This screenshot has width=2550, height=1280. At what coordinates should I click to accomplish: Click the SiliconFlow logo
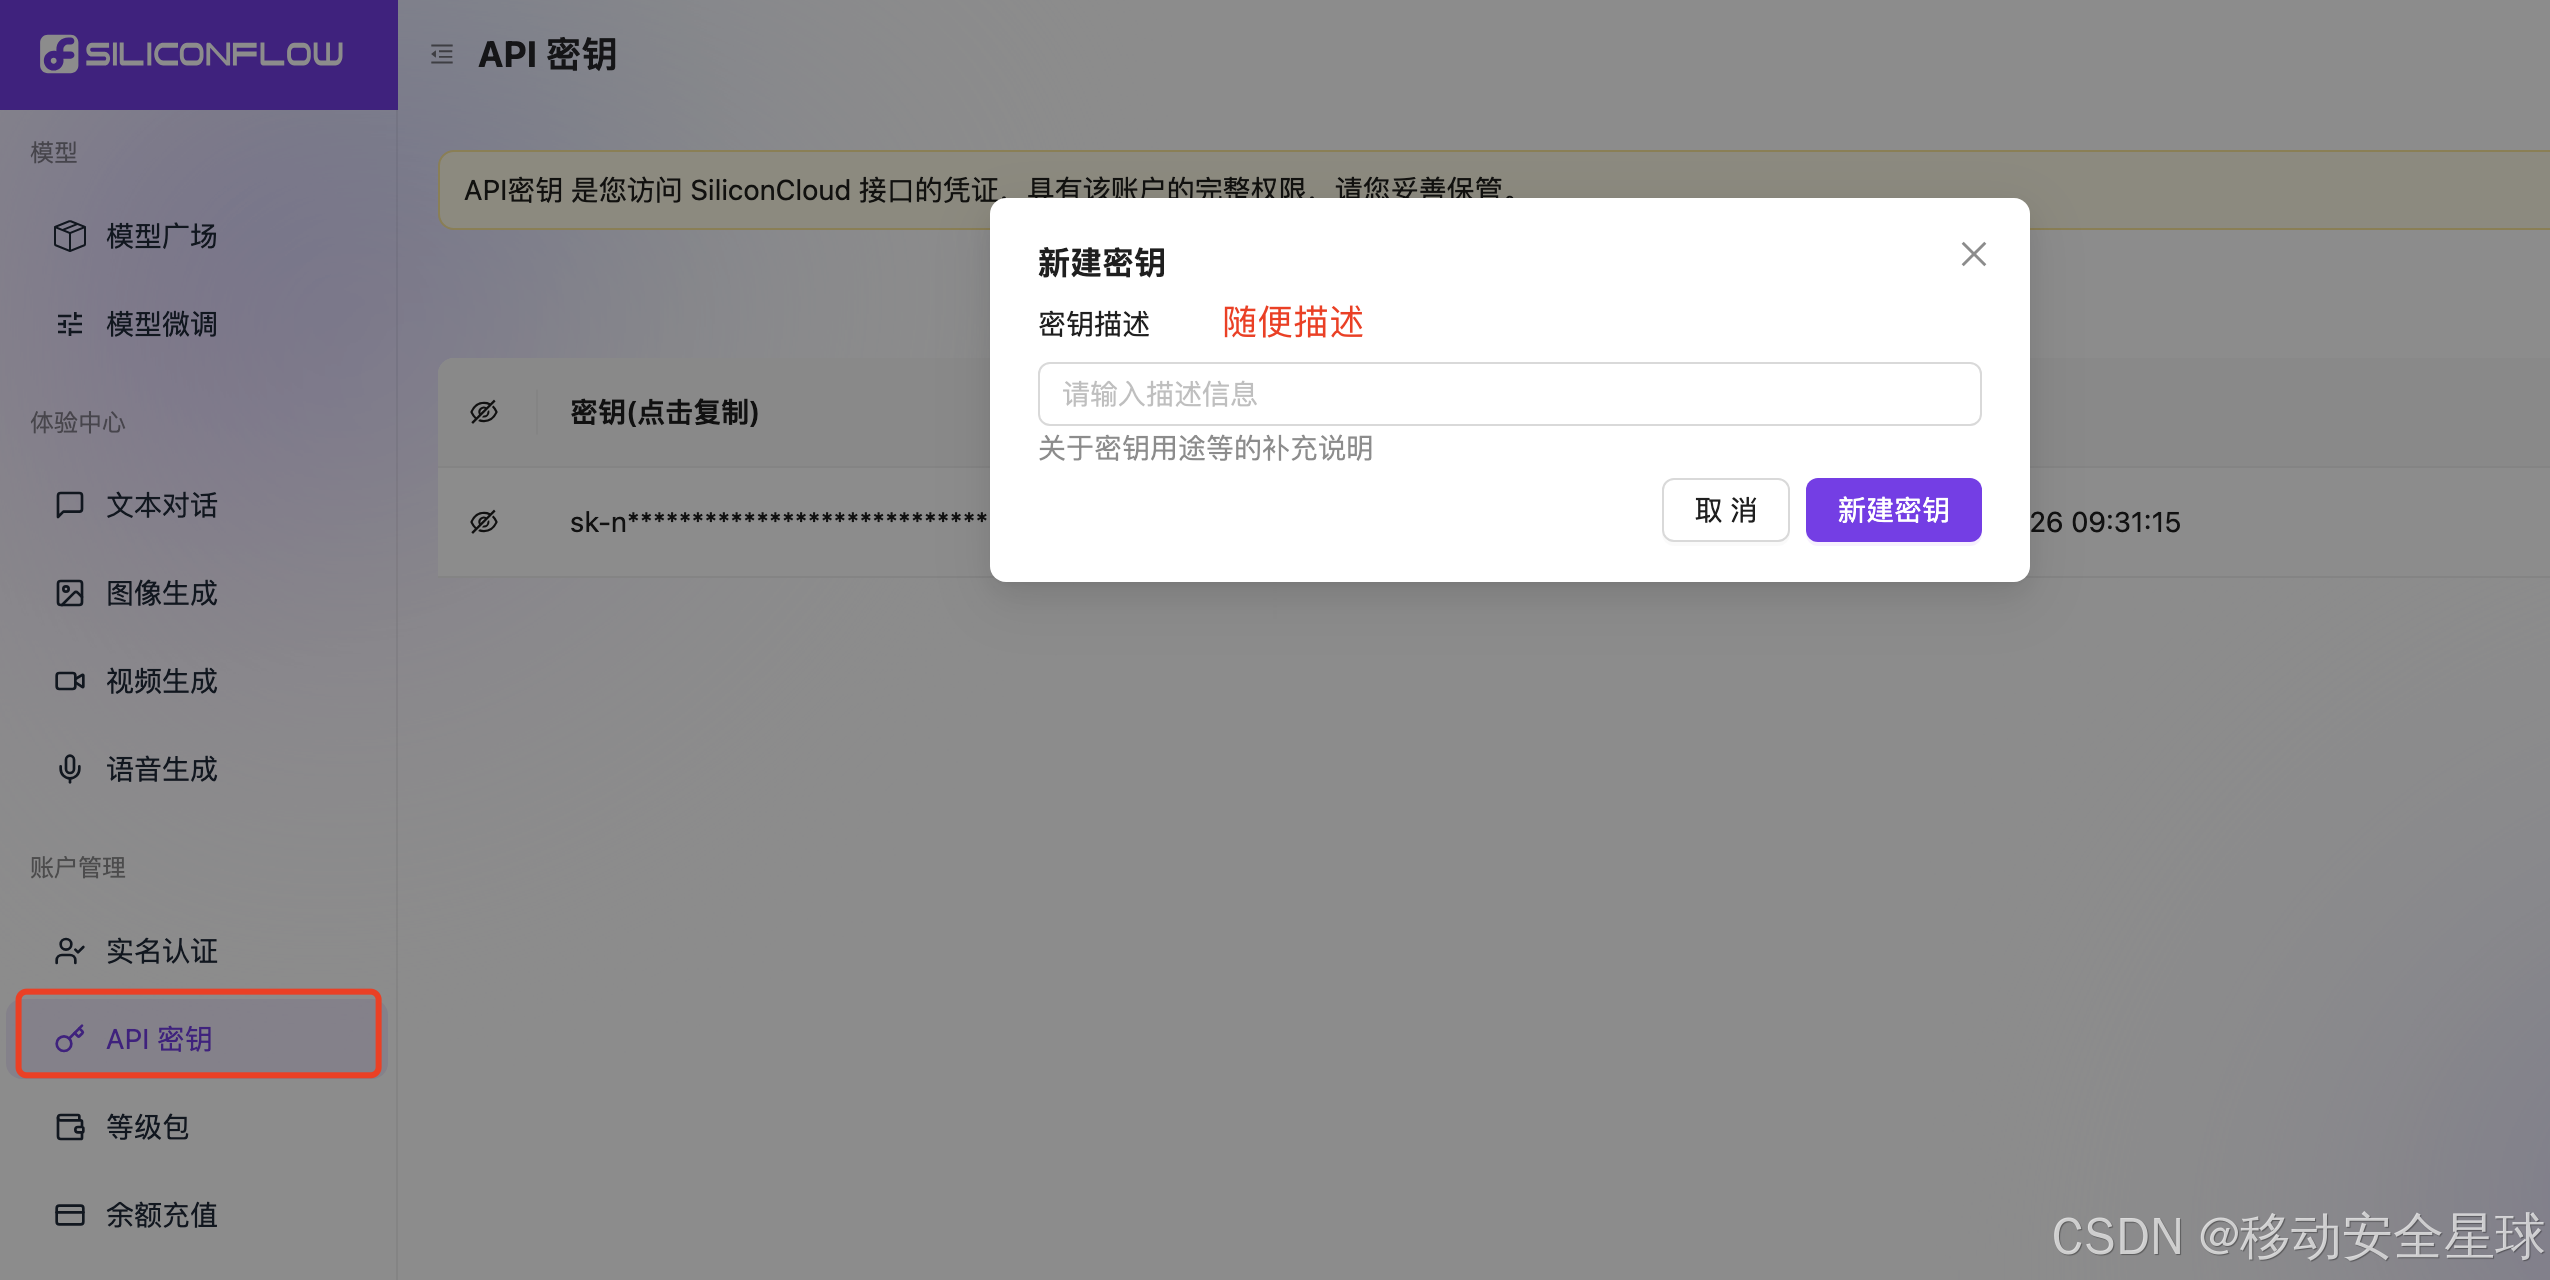click(x=192, y=54)
